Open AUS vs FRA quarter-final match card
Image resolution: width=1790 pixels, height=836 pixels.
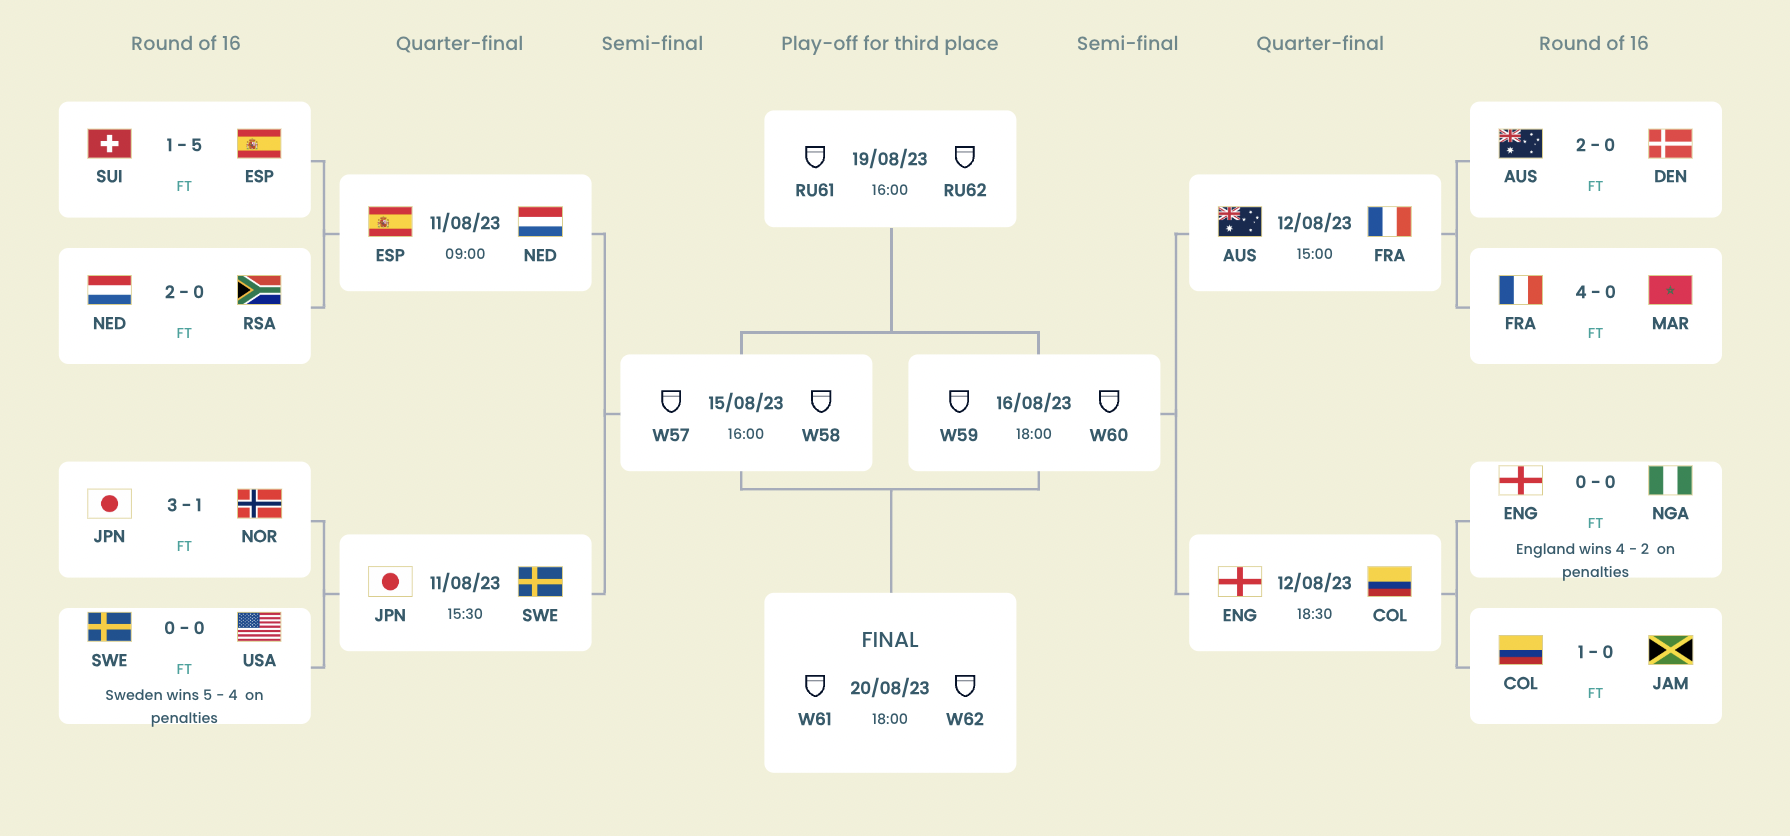pyautogui.click(x=1314, y=233)
